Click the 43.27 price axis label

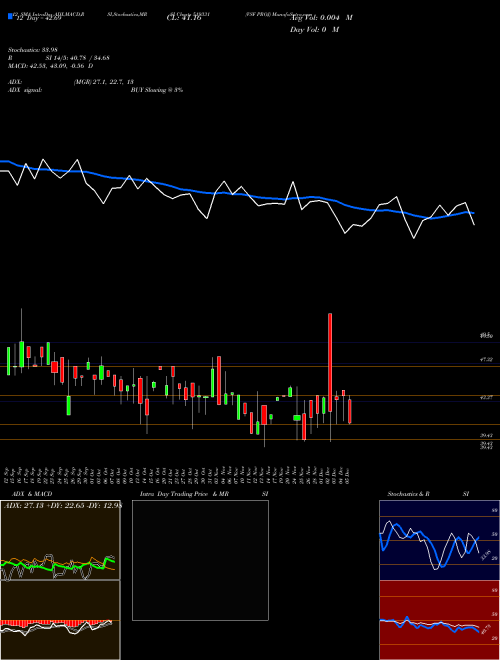click(486, 397)
